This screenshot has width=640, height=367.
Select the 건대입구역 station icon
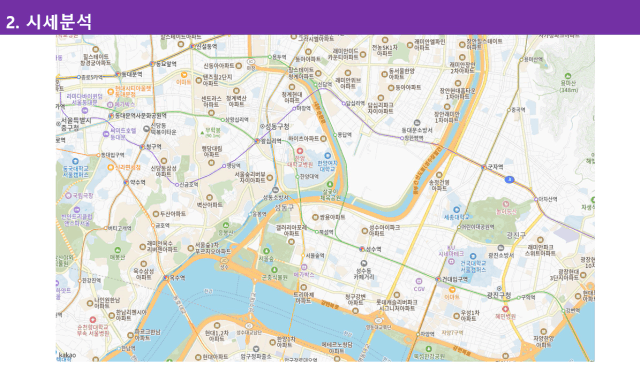[x=438, y=279]
